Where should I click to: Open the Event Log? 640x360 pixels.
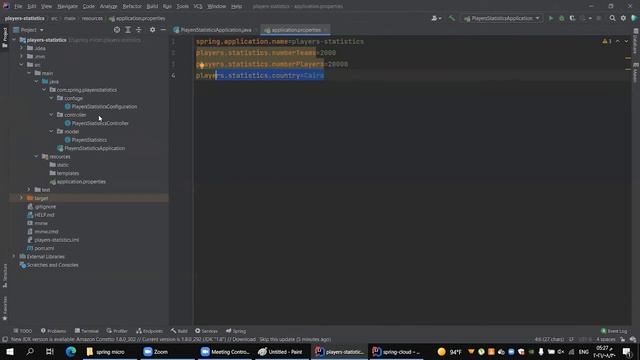tap(614, 331)
